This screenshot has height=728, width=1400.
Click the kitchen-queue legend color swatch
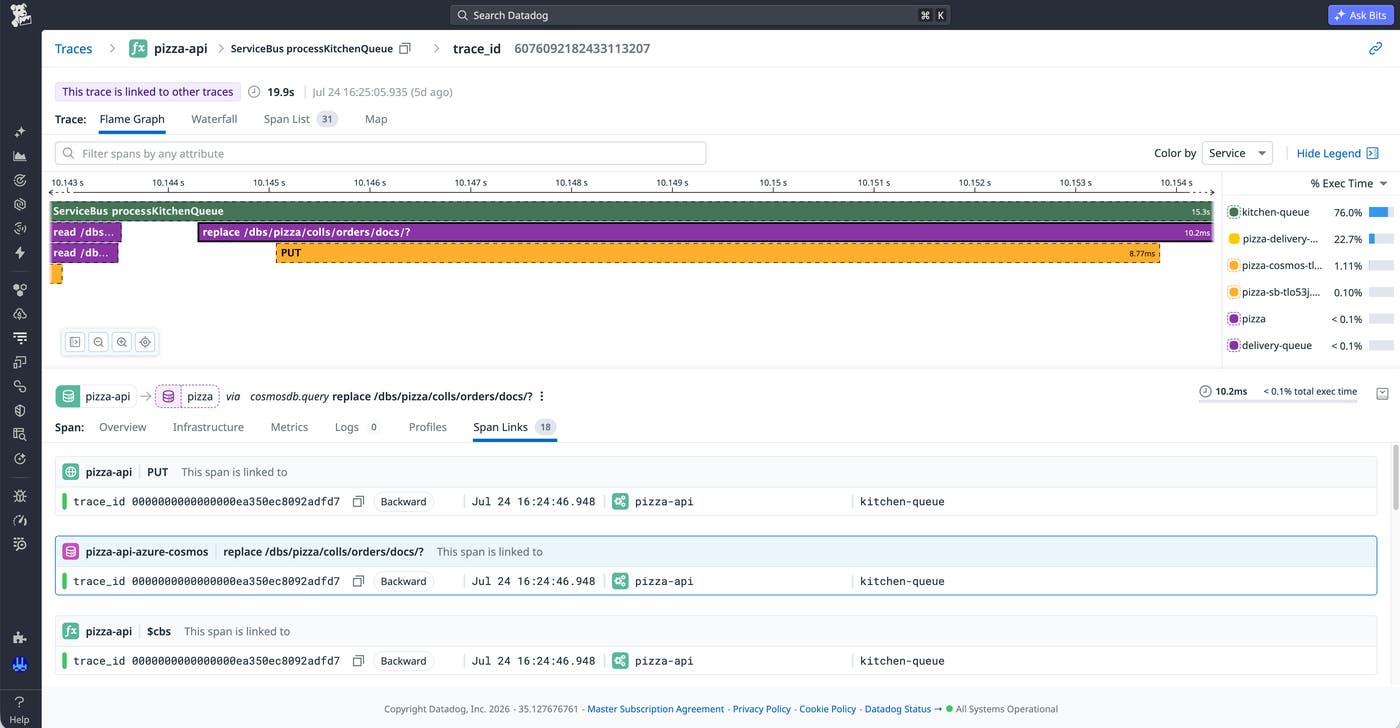pos(1234,212)
